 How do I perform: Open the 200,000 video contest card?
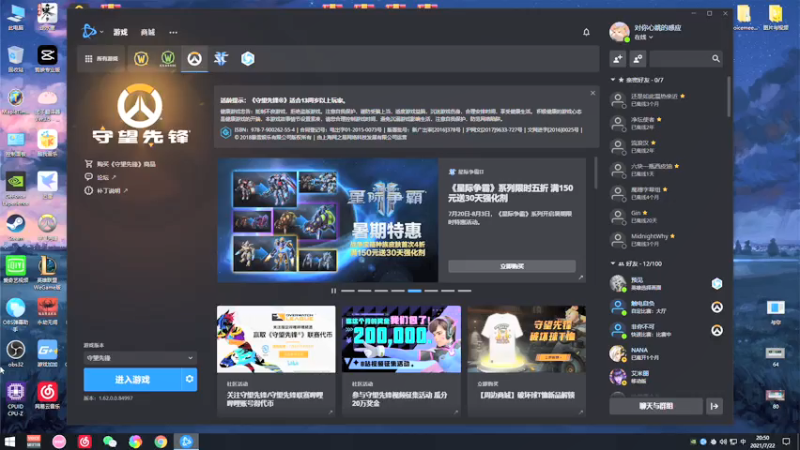coord(402,360)
